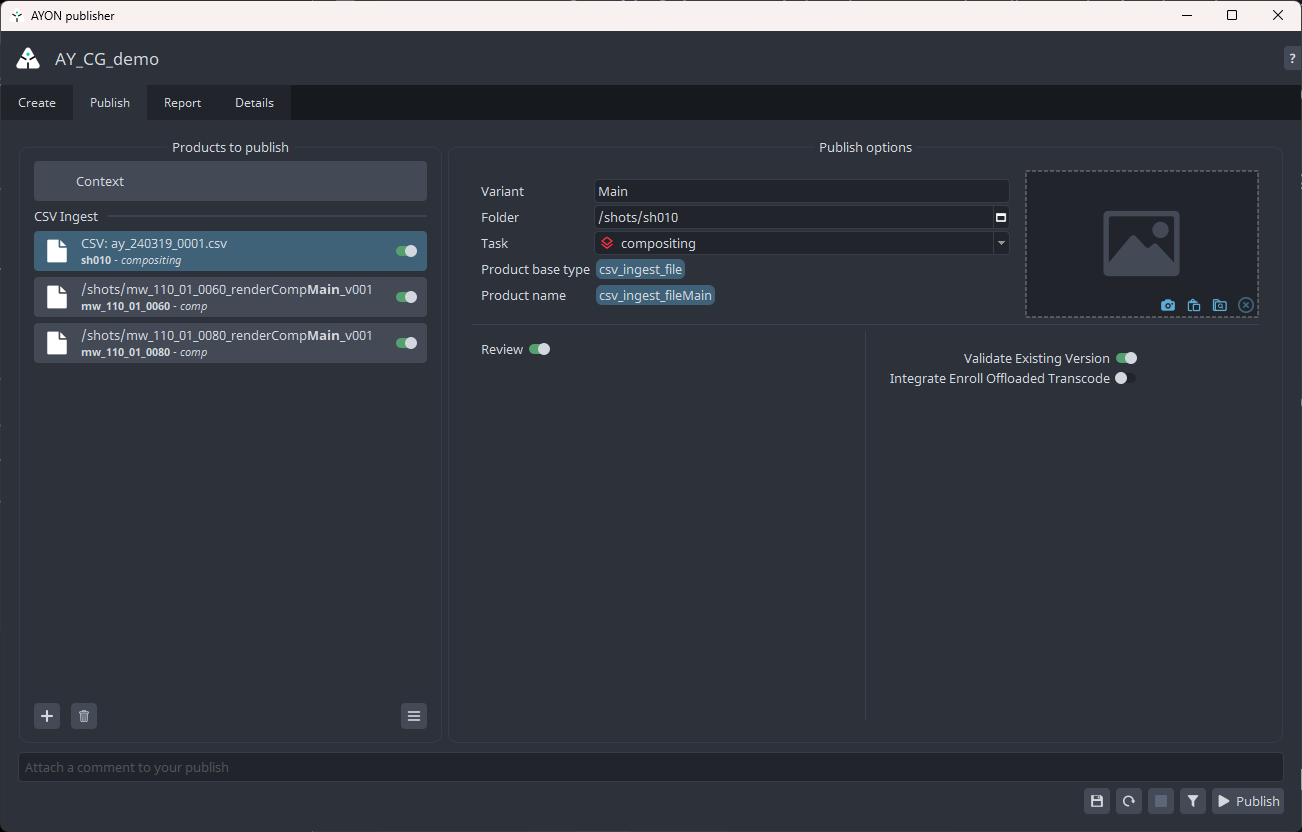Click the add new product plus icon
The width and height of the screenshot is (1302, 832).
(x=47, y=716)
